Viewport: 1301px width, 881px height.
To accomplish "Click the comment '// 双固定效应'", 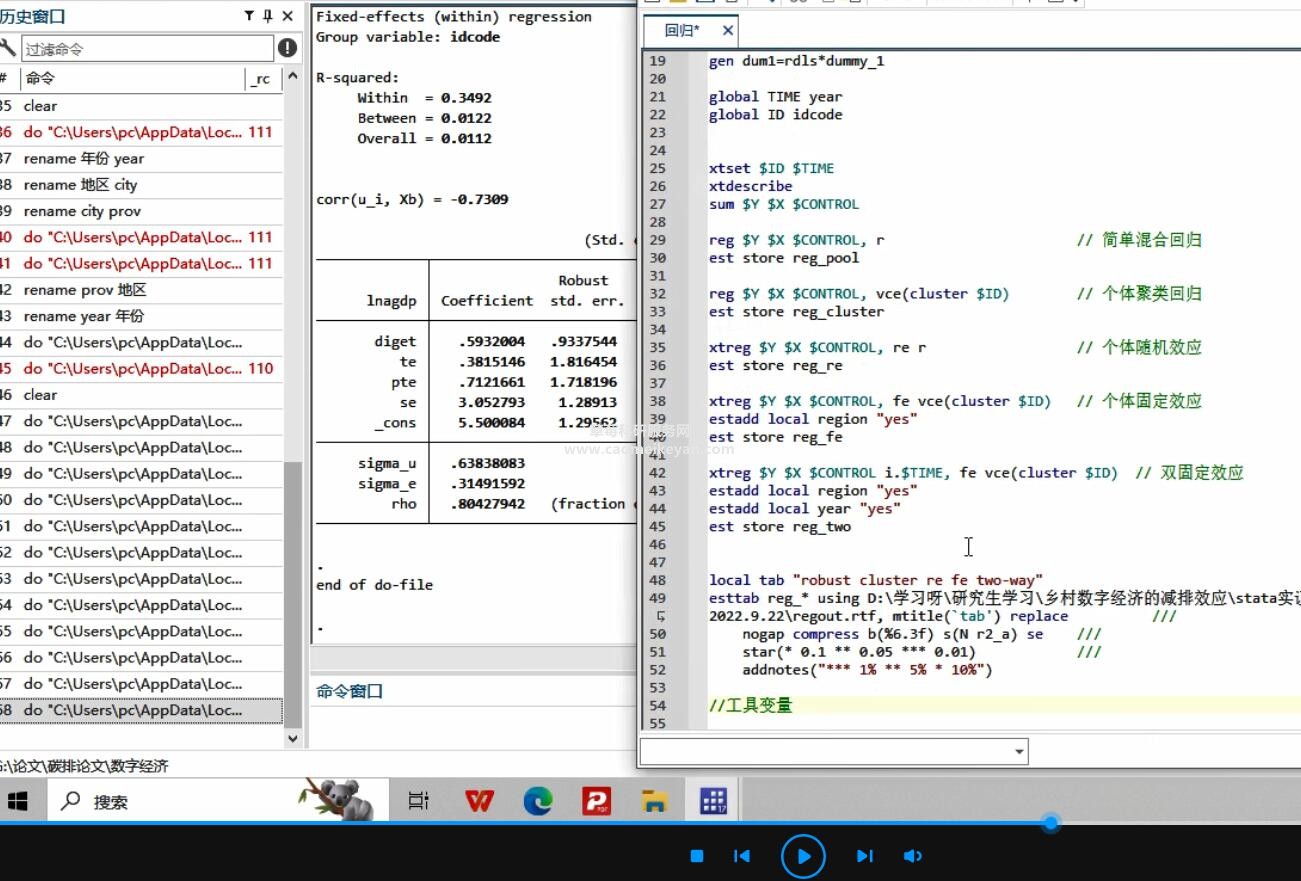I will coord(1189,473).
